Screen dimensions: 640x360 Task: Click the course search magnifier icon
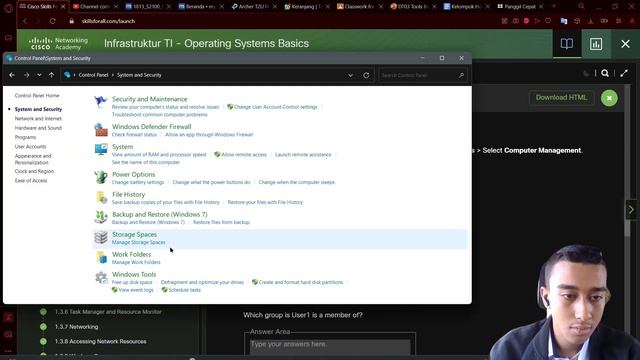click(x=605, y=73)
